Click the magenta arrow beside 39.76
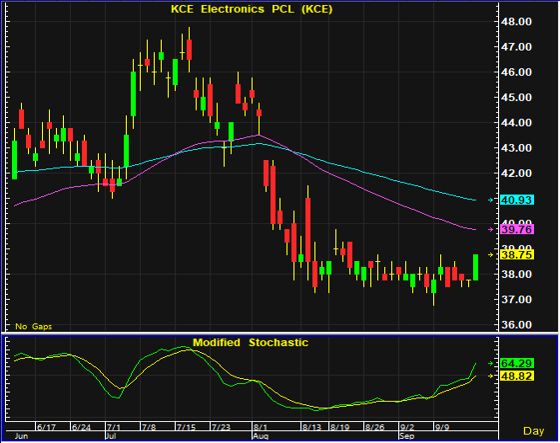Image resolution: width=560 pixels, height=443 pixels. coord(491,229)
